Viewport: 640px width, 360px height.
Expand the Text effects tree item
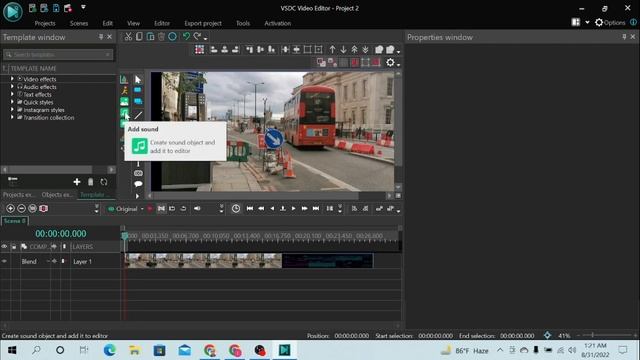pos(12,94)
